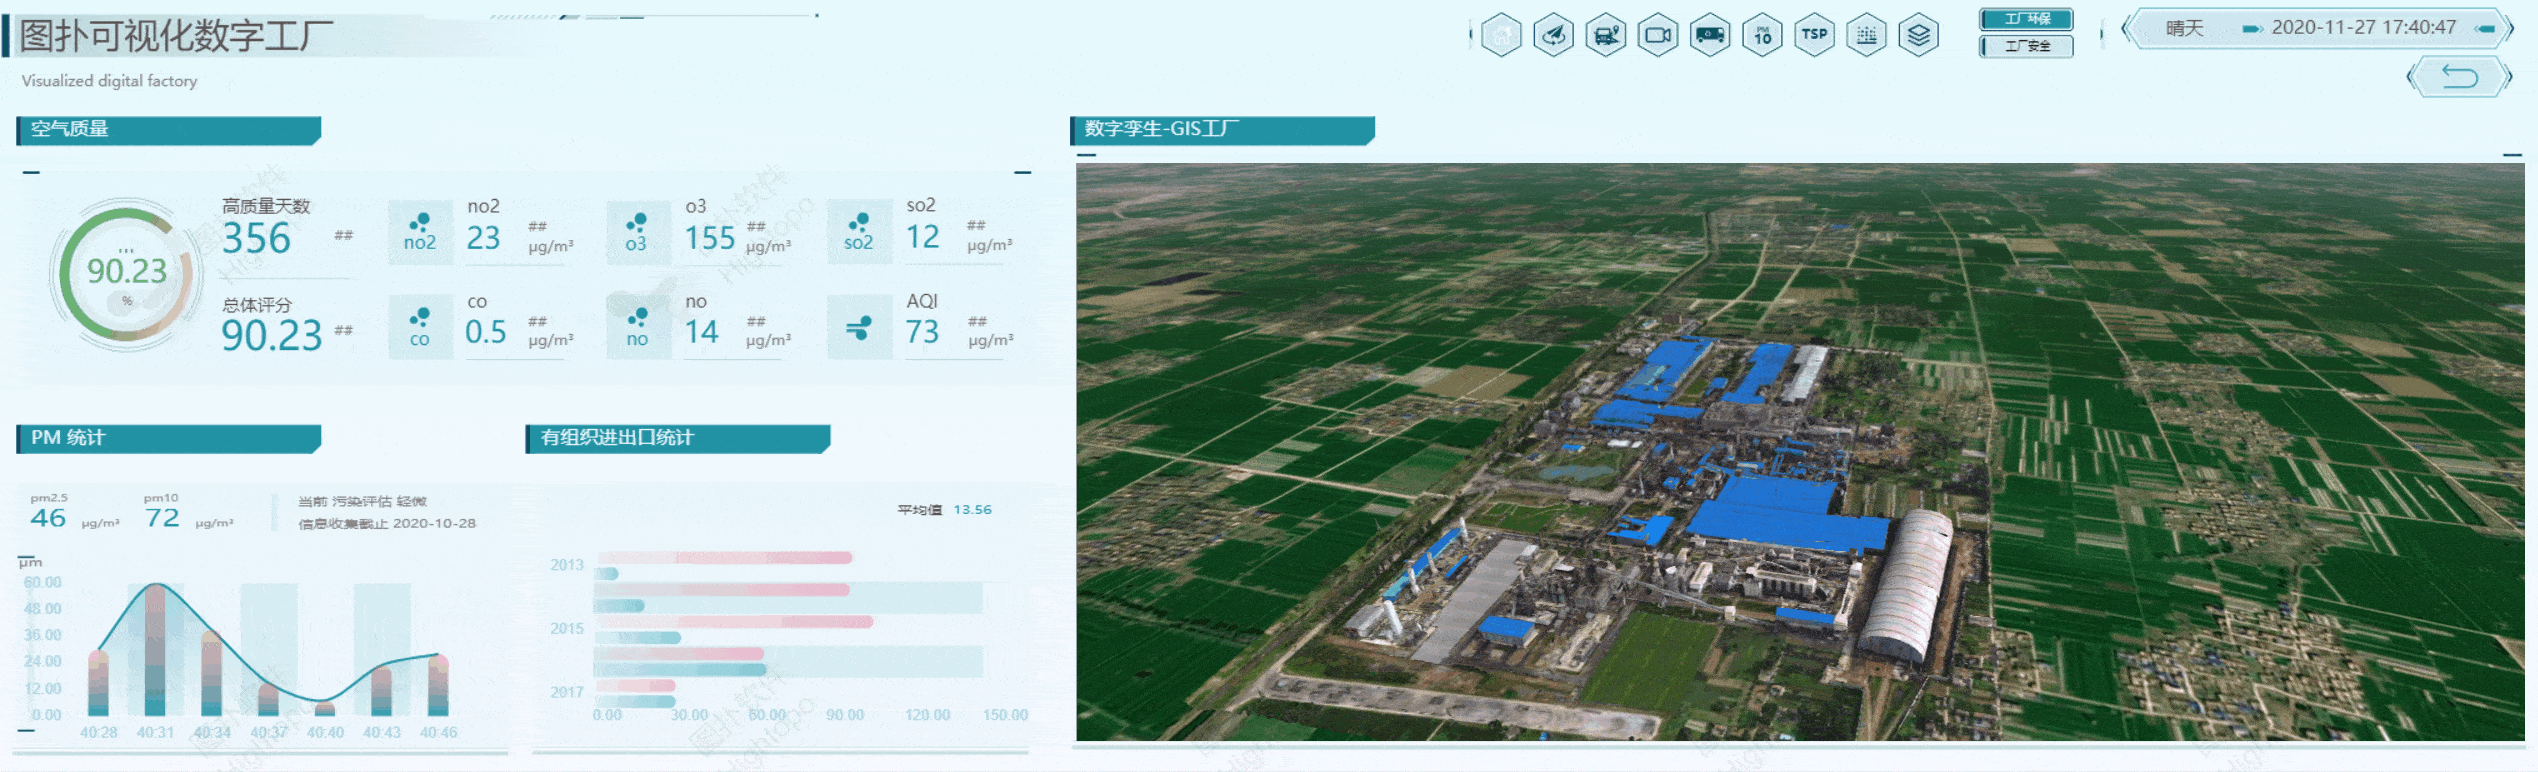The height and width of the screenshot is (772, 2538).
Task: Click the PM 统计 panel header
Action: pos(168,438)
